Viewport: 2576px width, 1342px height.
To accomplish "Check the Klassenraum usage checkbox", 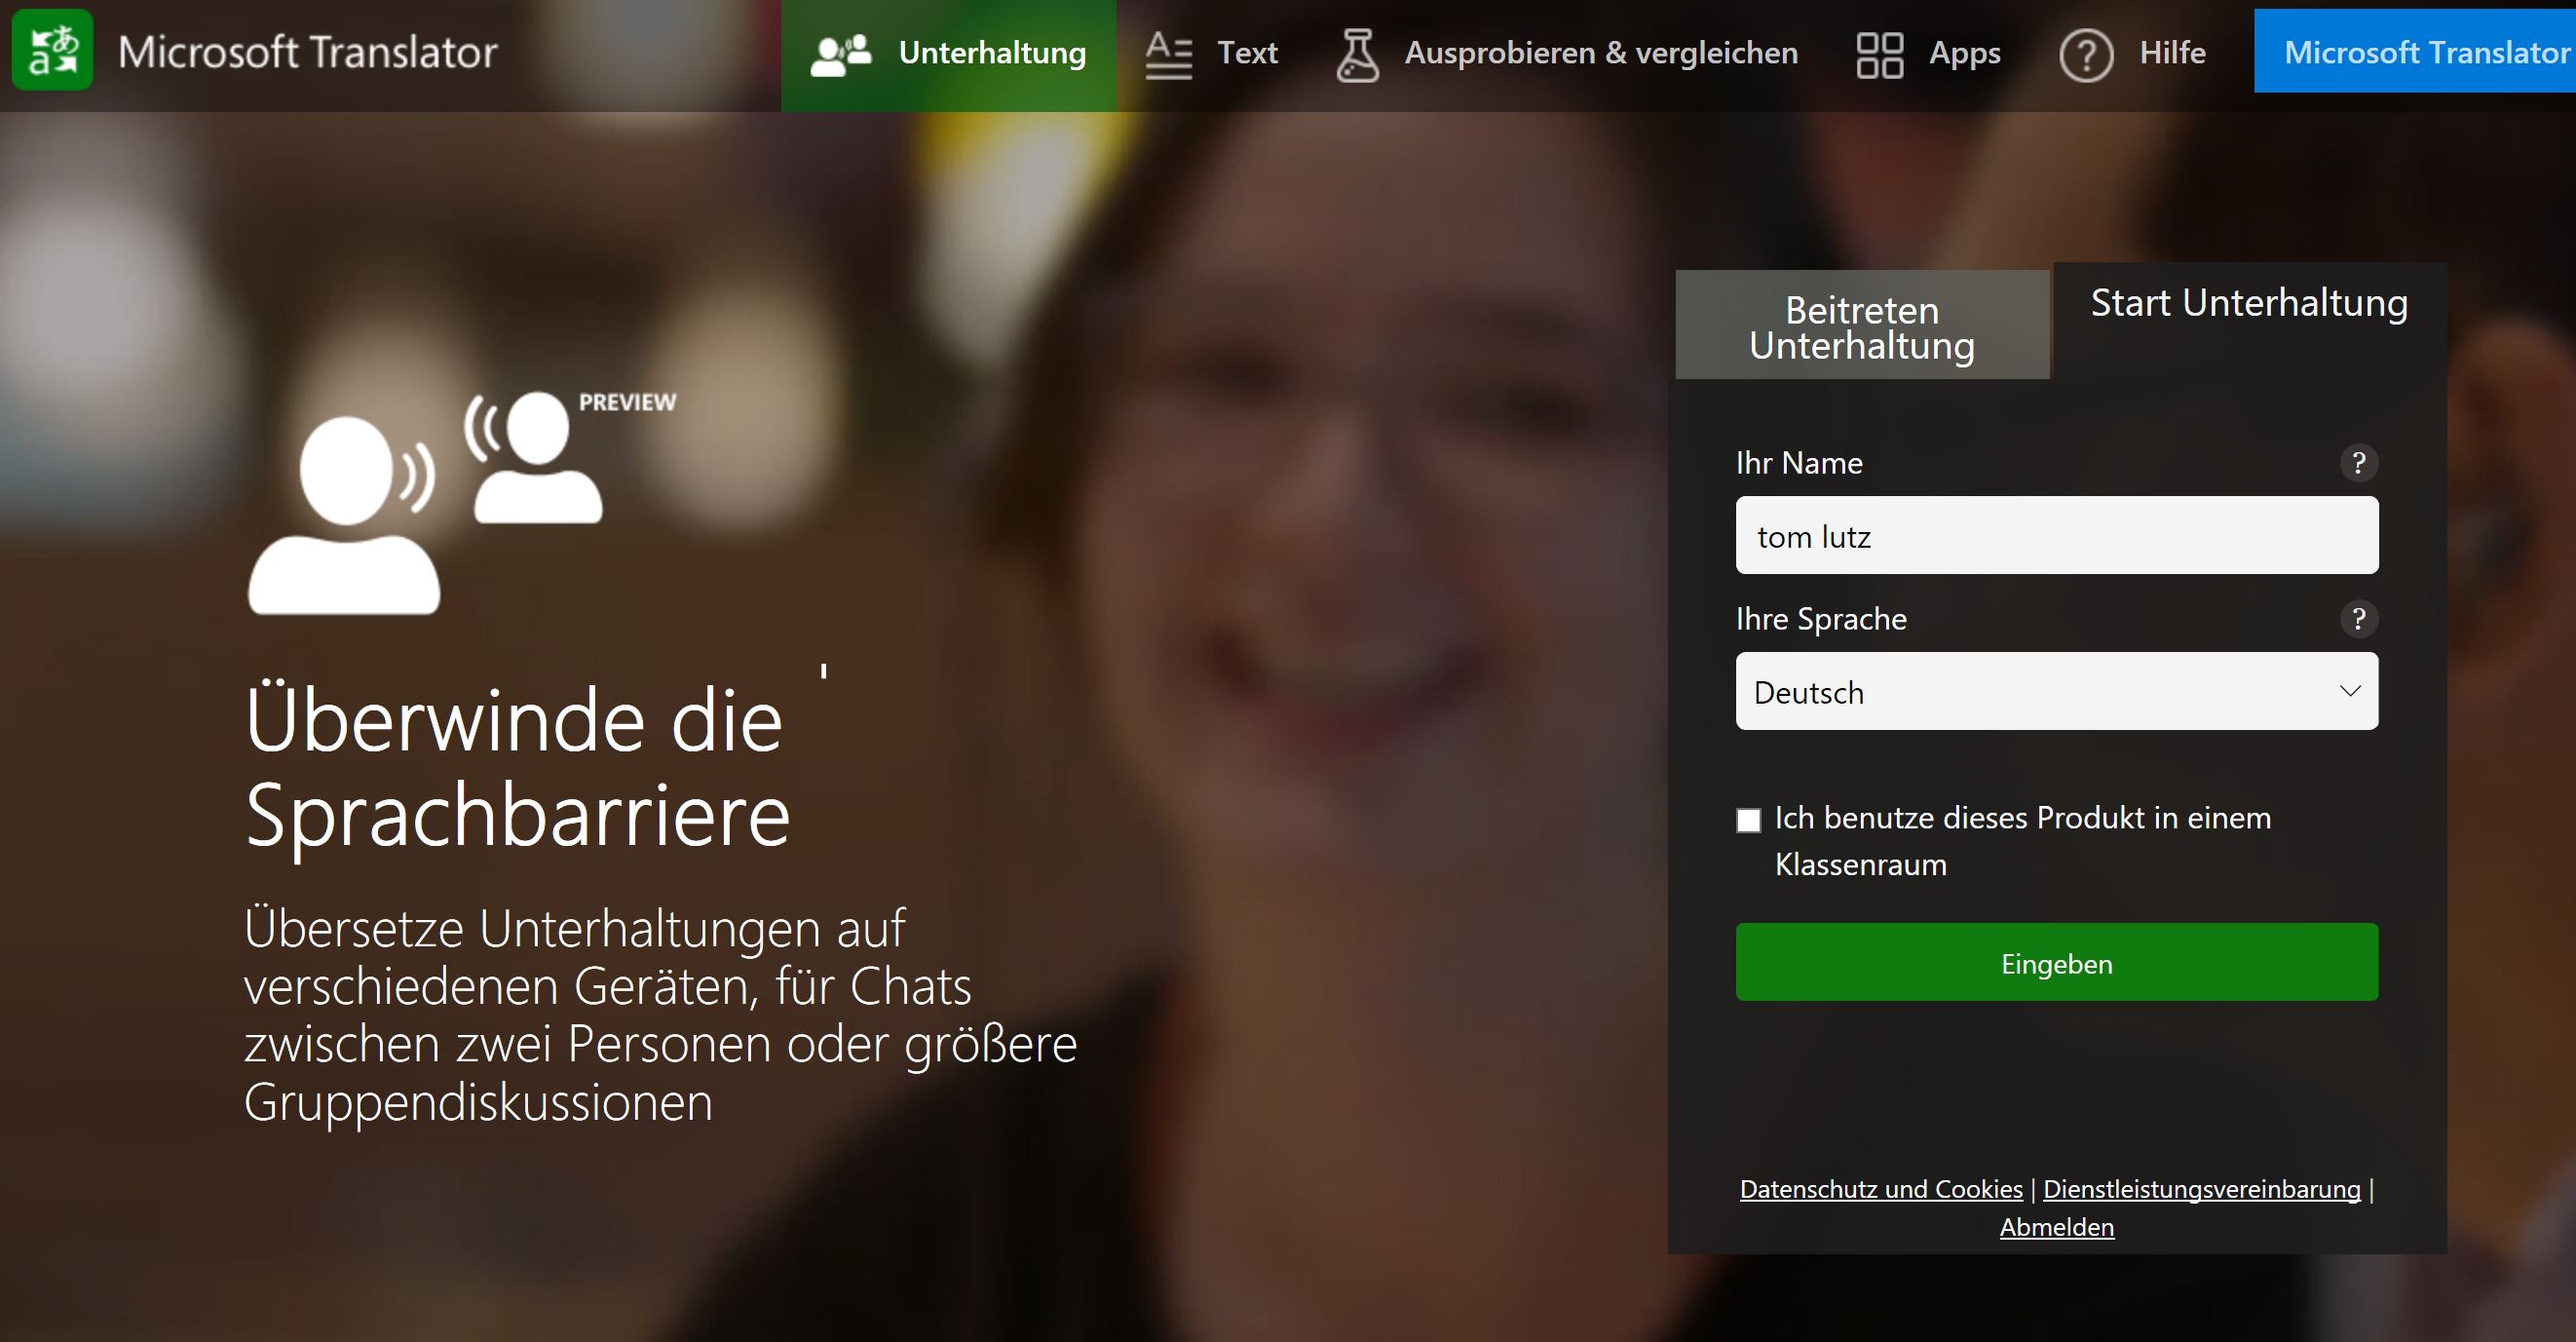I will click(1748, 821).
